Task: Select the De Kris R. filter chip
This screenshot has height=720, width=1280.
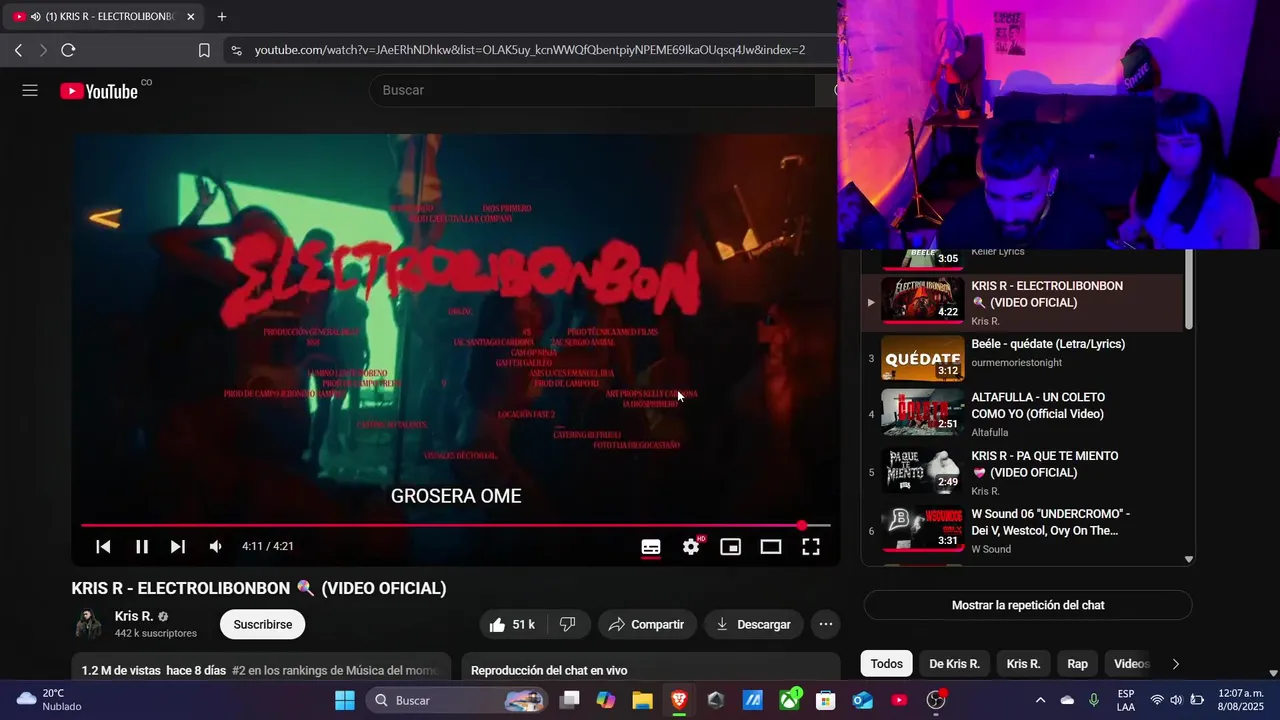Action: click(954, 664)
